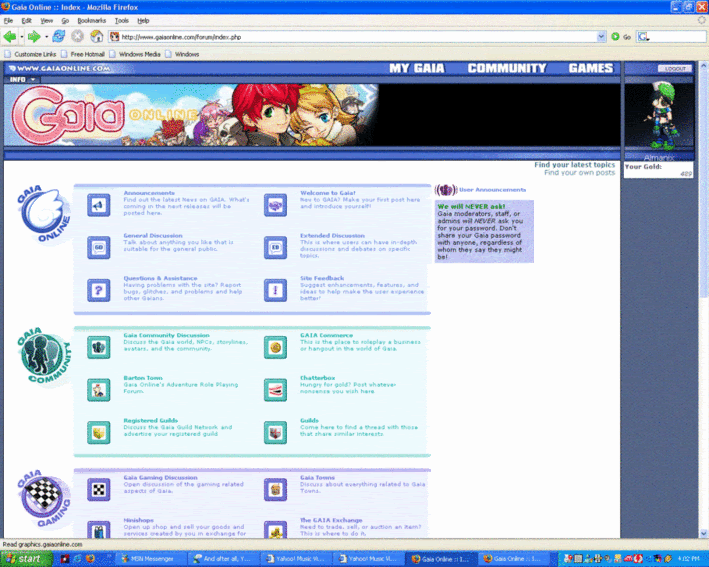The width and height of the screenshot is (709, 567).
Task: Open the Gaia Gaming Discussion checkered icon
Action: pos(99,490)
